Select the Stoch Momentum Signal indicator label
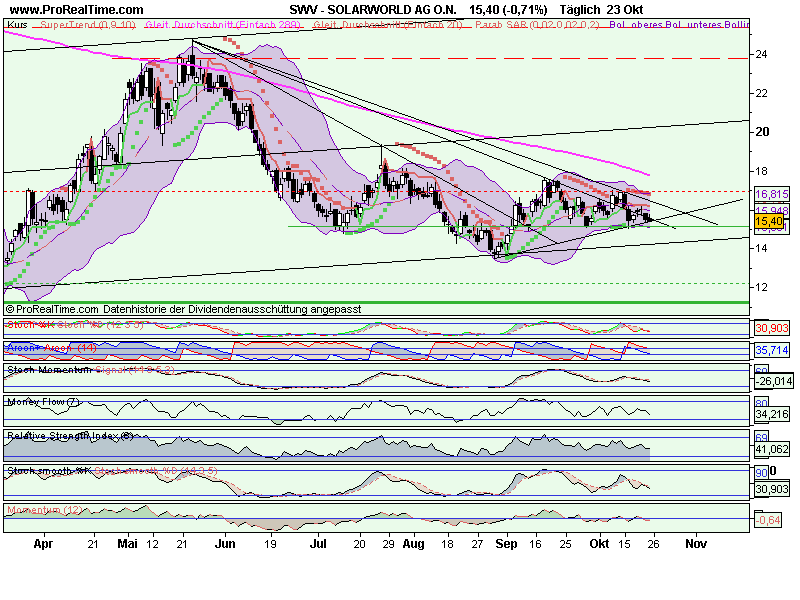This screenshot has width=800, height=600. [x=91, y=370]
